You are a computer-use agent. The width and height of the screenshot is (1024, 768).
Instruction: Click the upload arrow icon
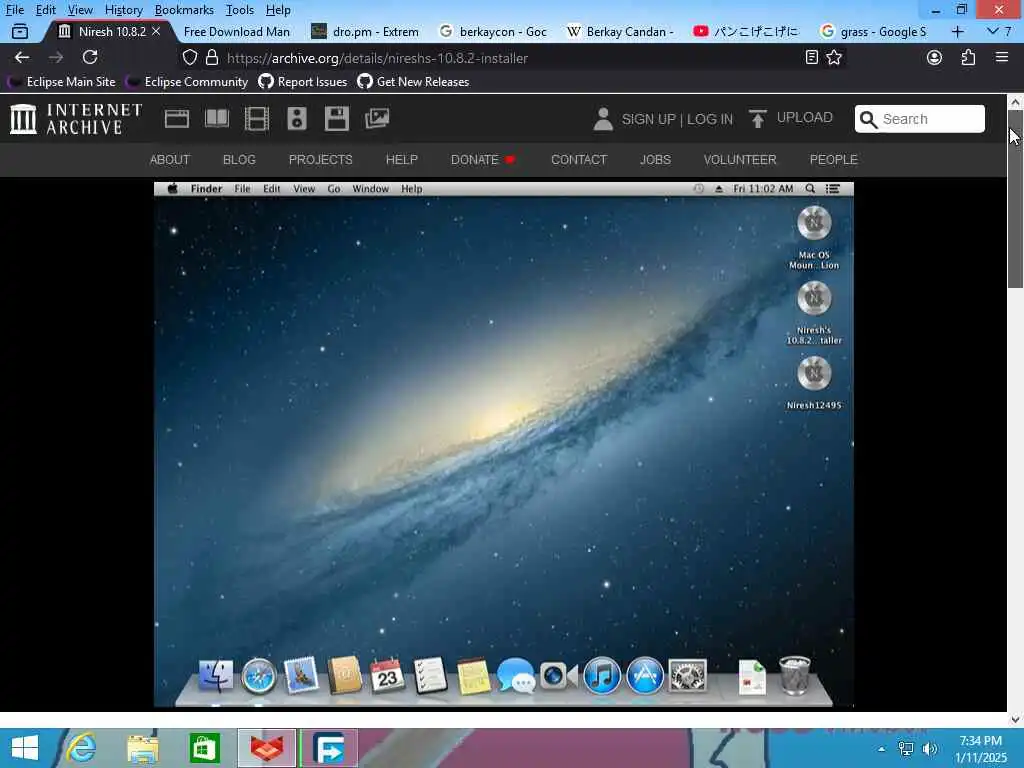click(758, 118)
